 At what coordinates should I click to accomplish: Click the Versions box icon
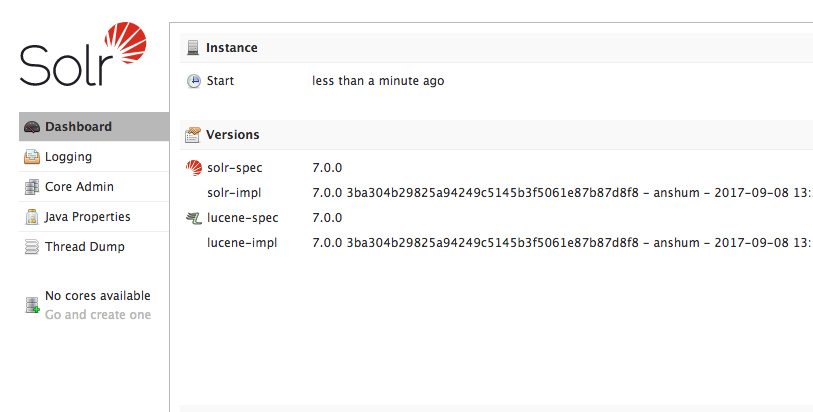193,135
